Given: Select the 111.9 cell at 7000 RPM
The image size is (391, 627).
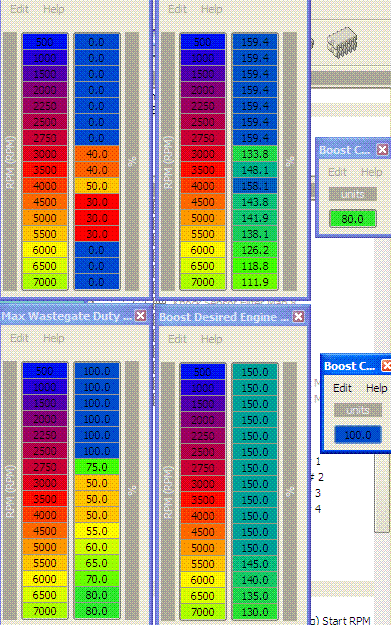Looking at the screenshot, I should [255, 282].
